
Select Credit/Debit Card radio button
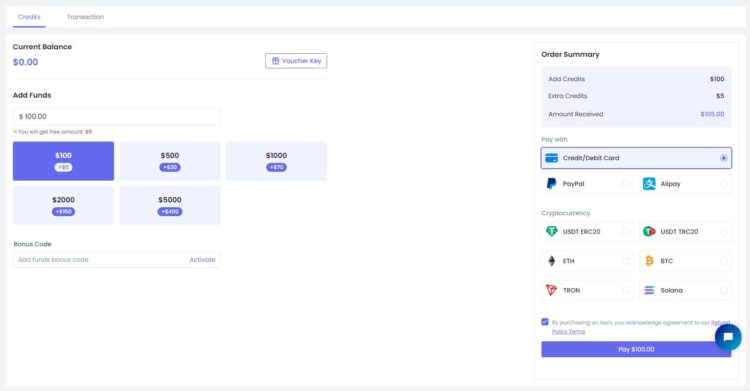click(724, 158)
